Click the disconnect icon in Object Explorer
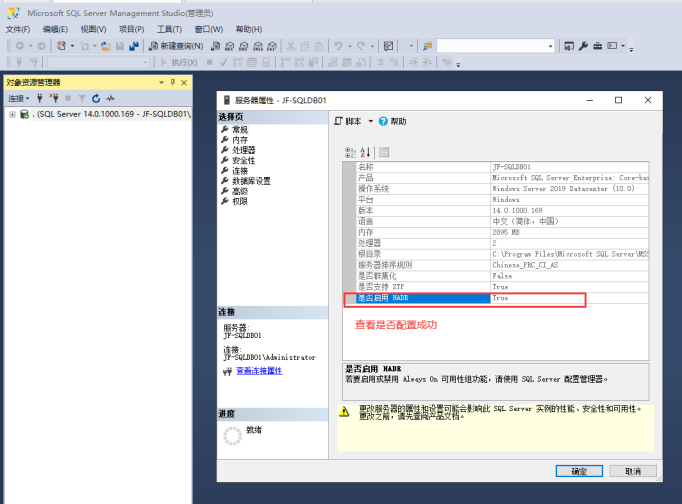Viewport: 682px width, 504px height. [53, 98]
